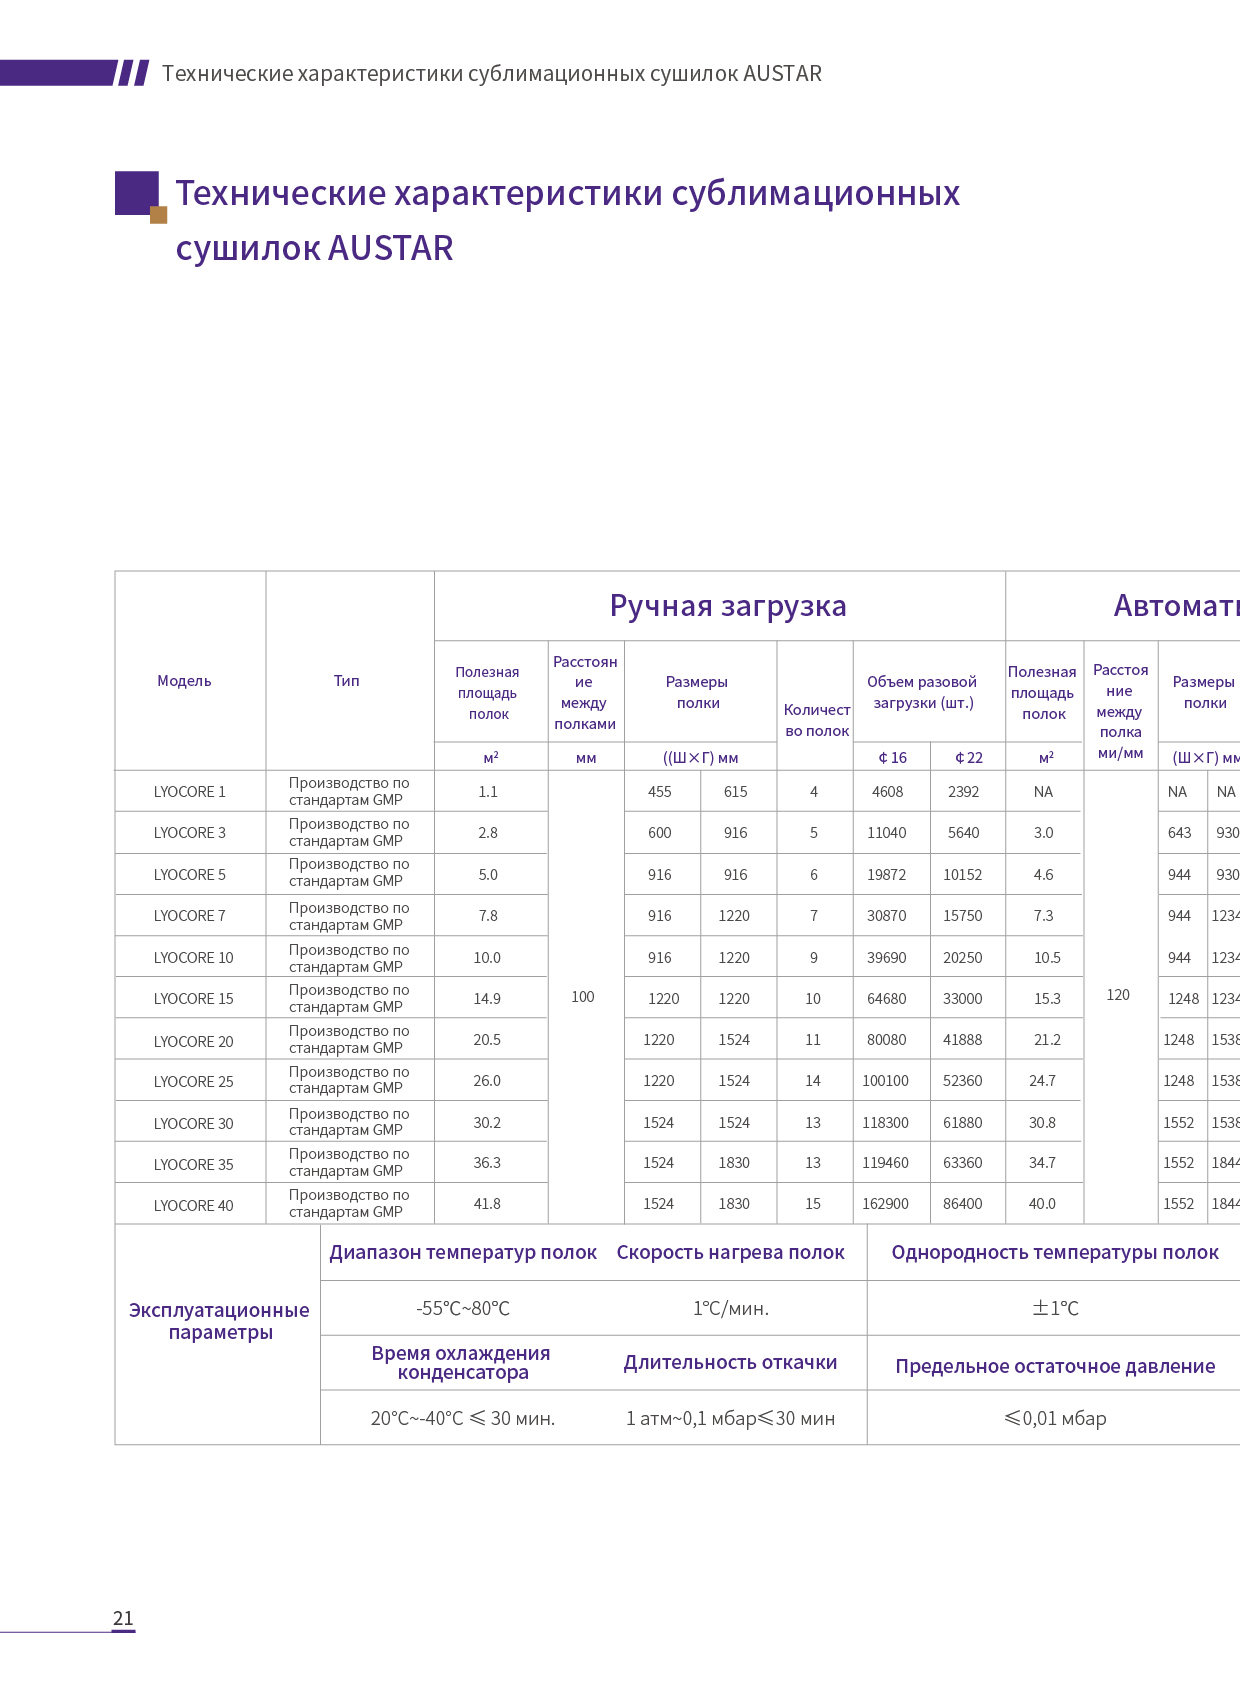Select the 'LYOCORE 1' model cell
Image resolution: width=1240 pixels, height=1684 pixels.
click(x=190, y=792)
